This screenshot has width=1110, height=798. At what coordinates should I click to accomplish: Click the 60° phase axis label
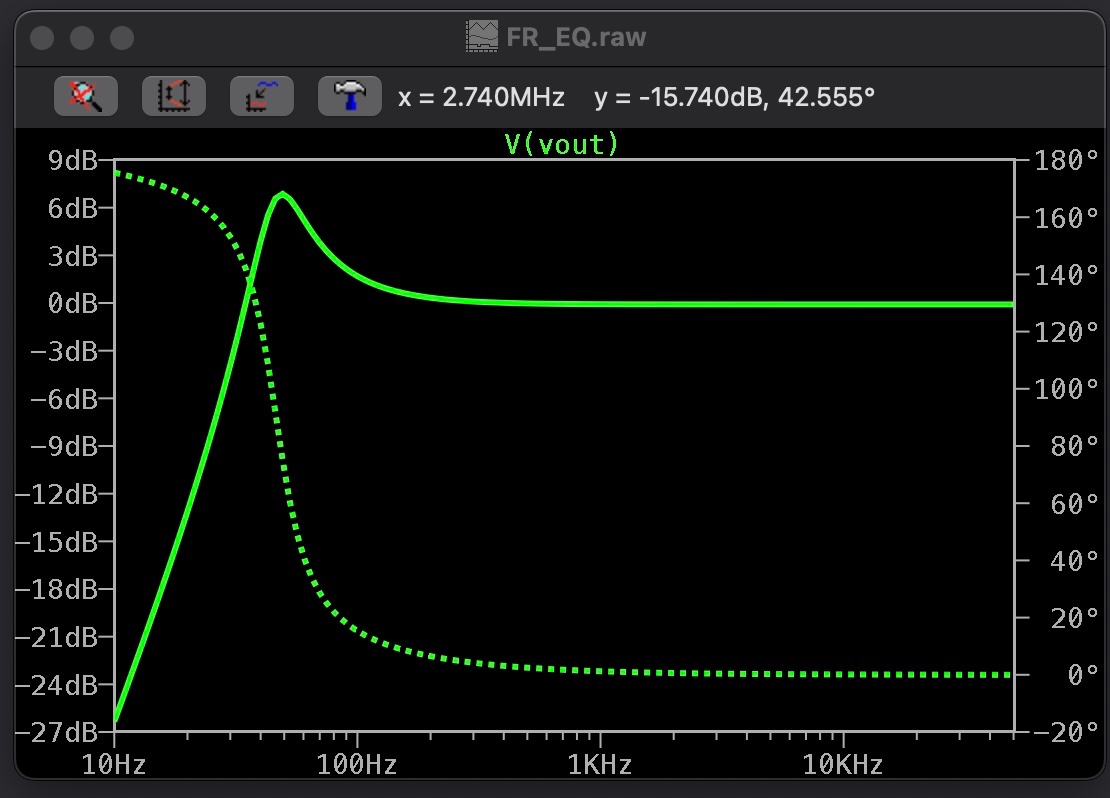(1075, 503)
